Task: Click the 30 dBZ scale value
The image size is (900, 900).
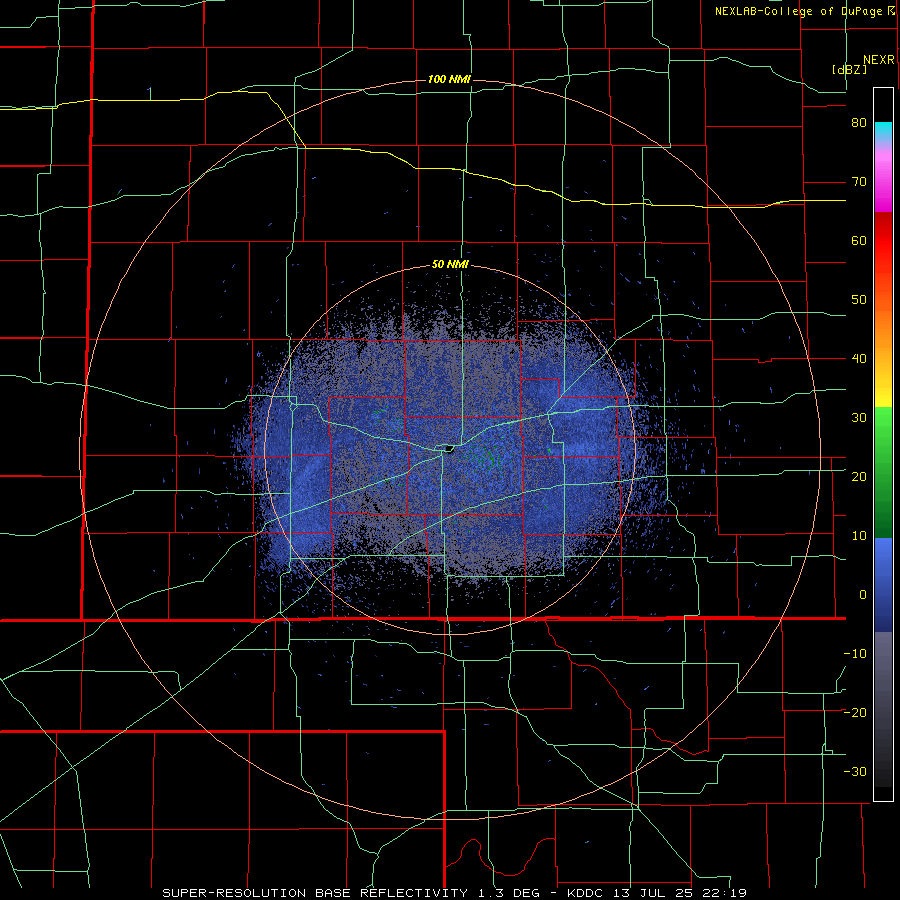Action: click(x=859, y=418)
